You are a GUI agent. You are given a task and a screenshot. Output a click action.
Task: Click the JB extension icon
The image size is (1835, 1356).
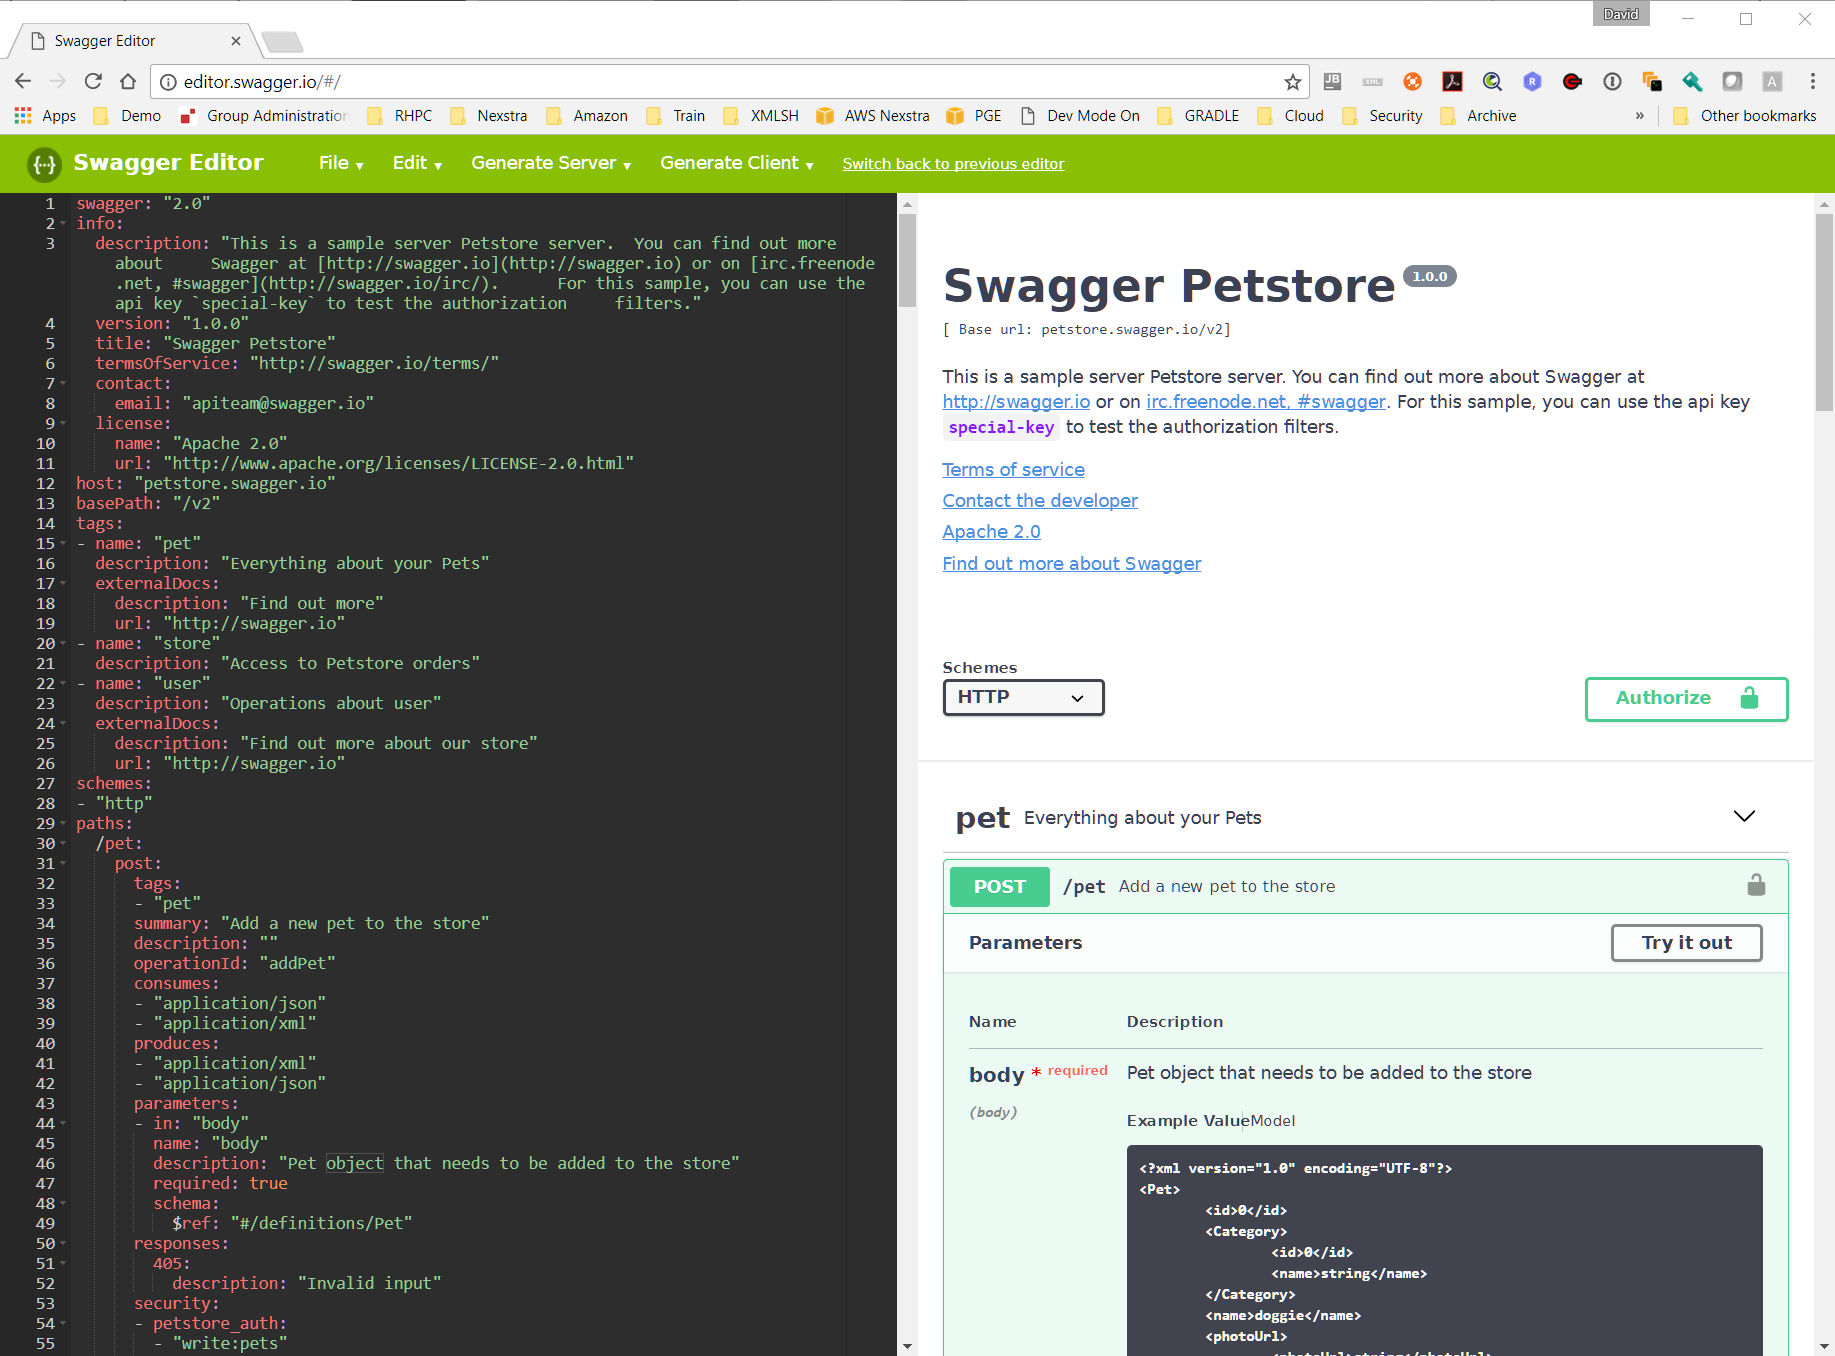(1332, 81)
